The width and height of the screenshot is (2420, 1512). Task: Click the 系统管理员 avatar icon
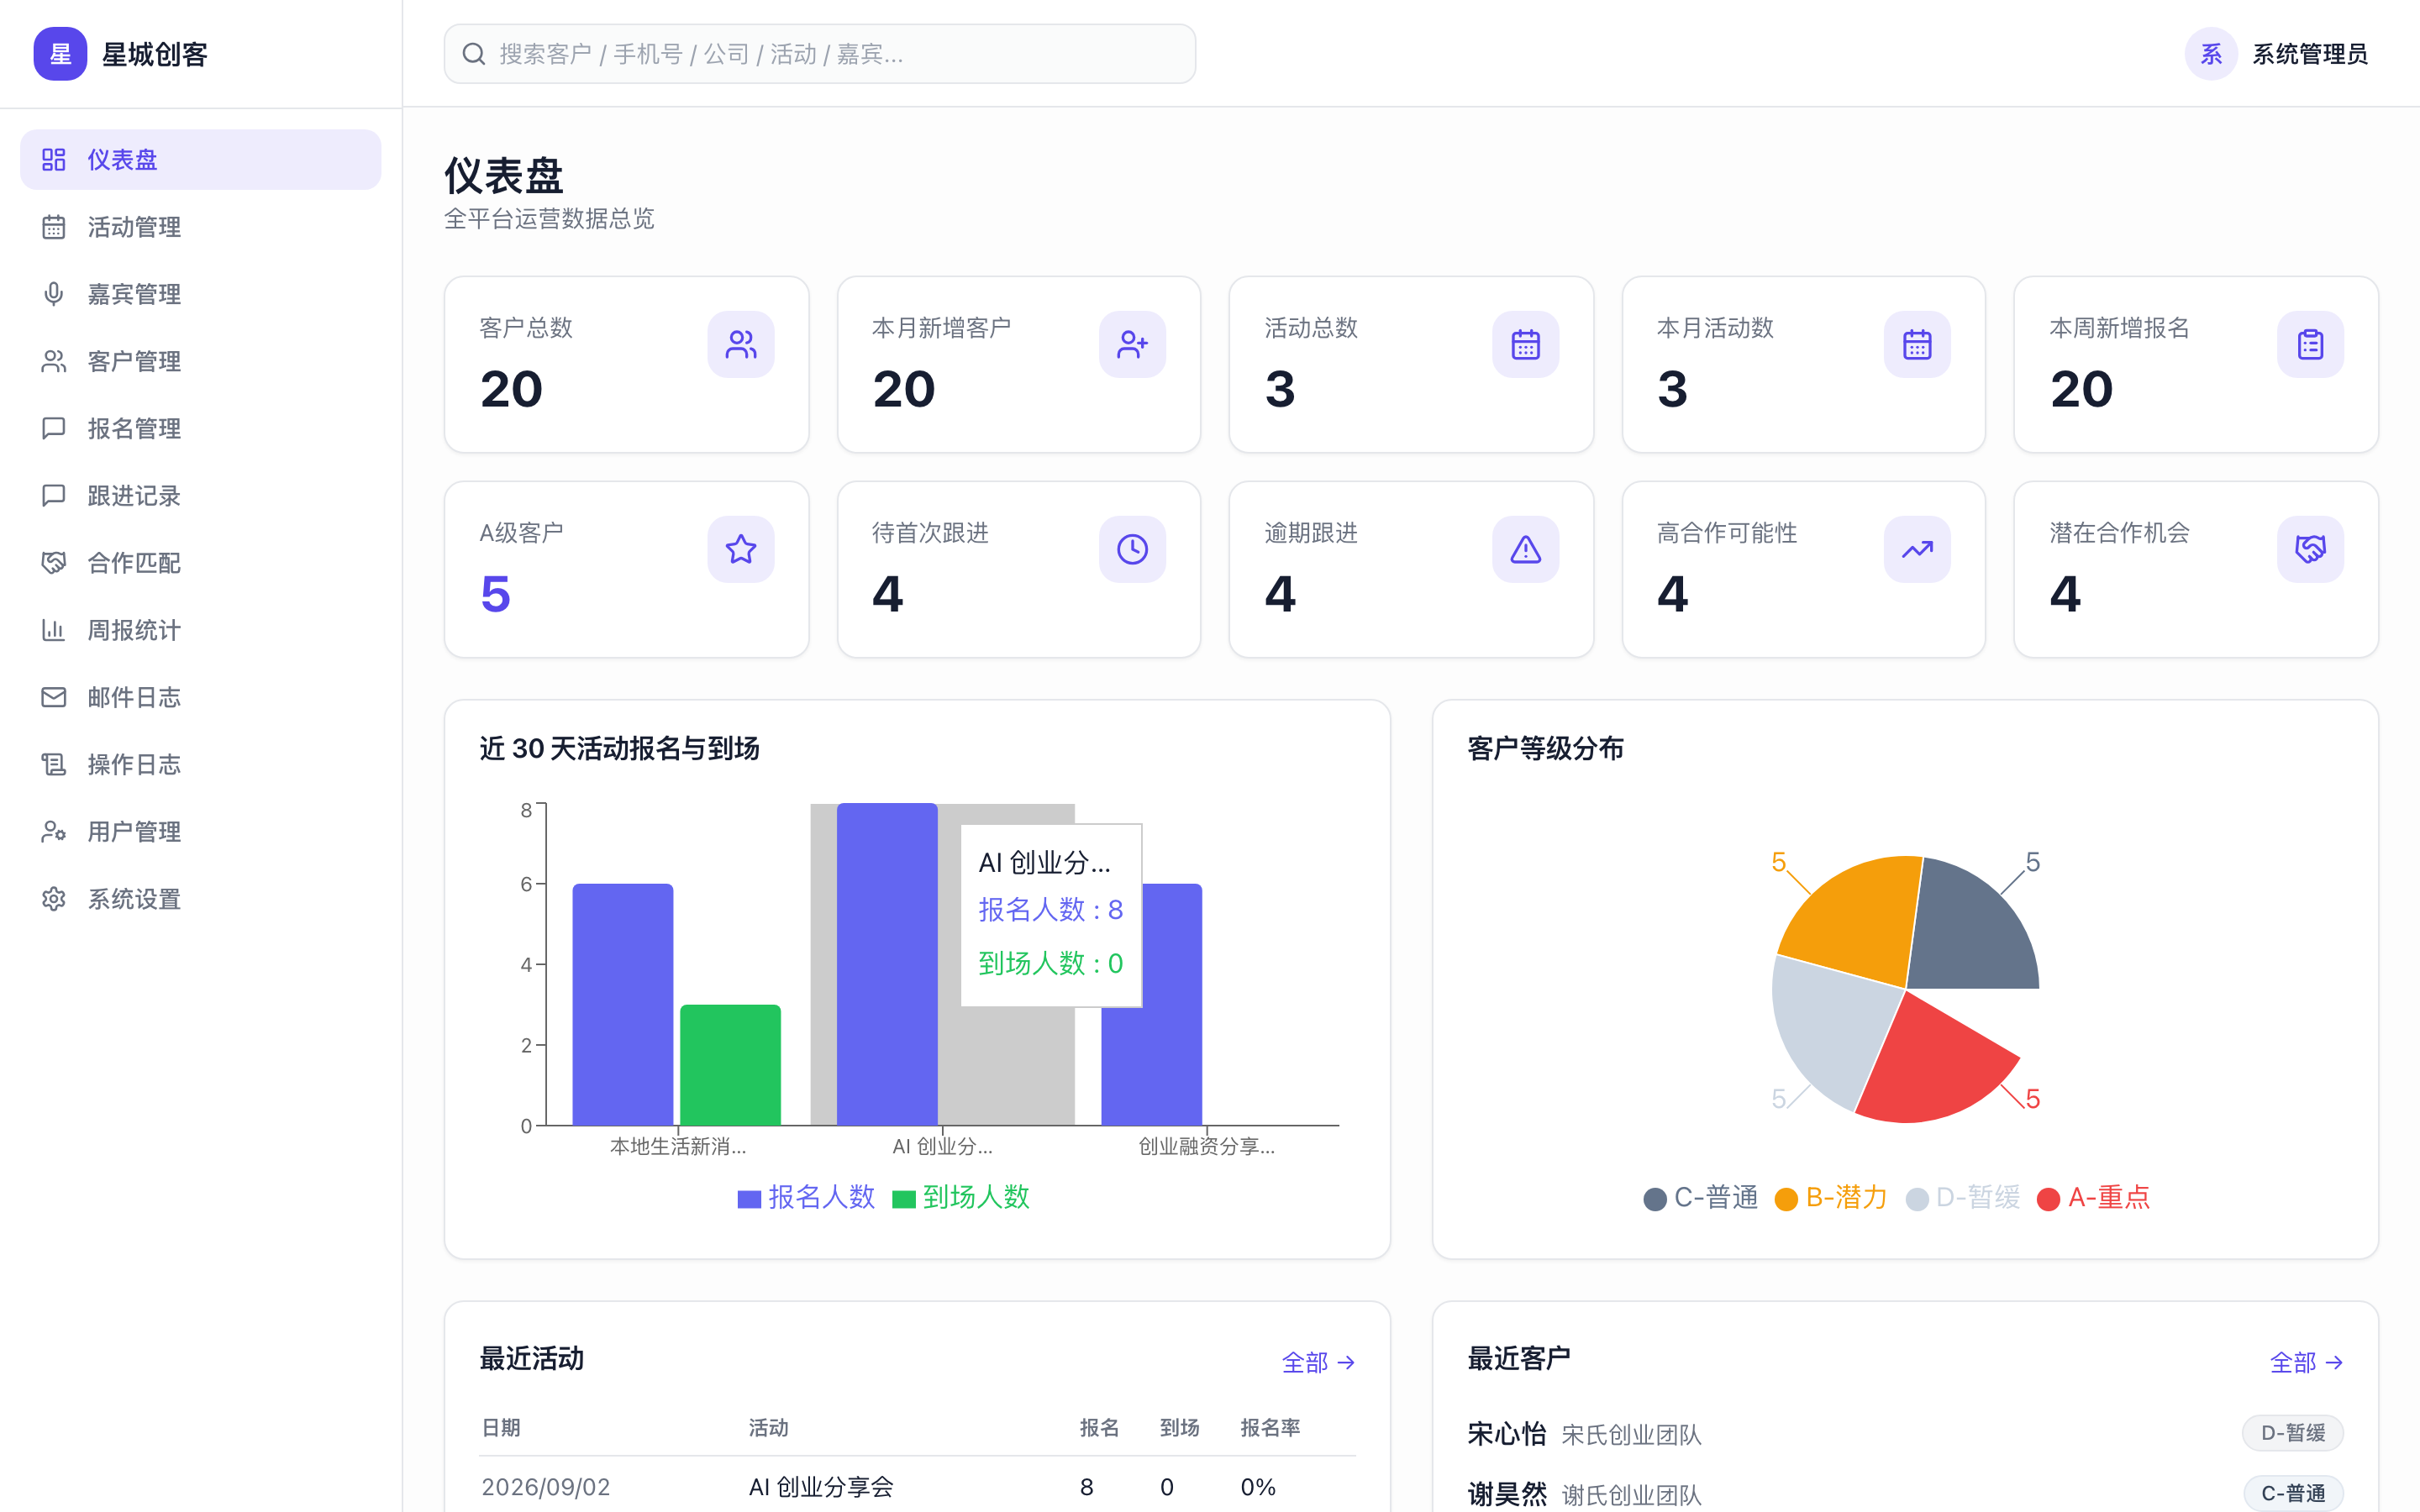[x=2210, y=54]
